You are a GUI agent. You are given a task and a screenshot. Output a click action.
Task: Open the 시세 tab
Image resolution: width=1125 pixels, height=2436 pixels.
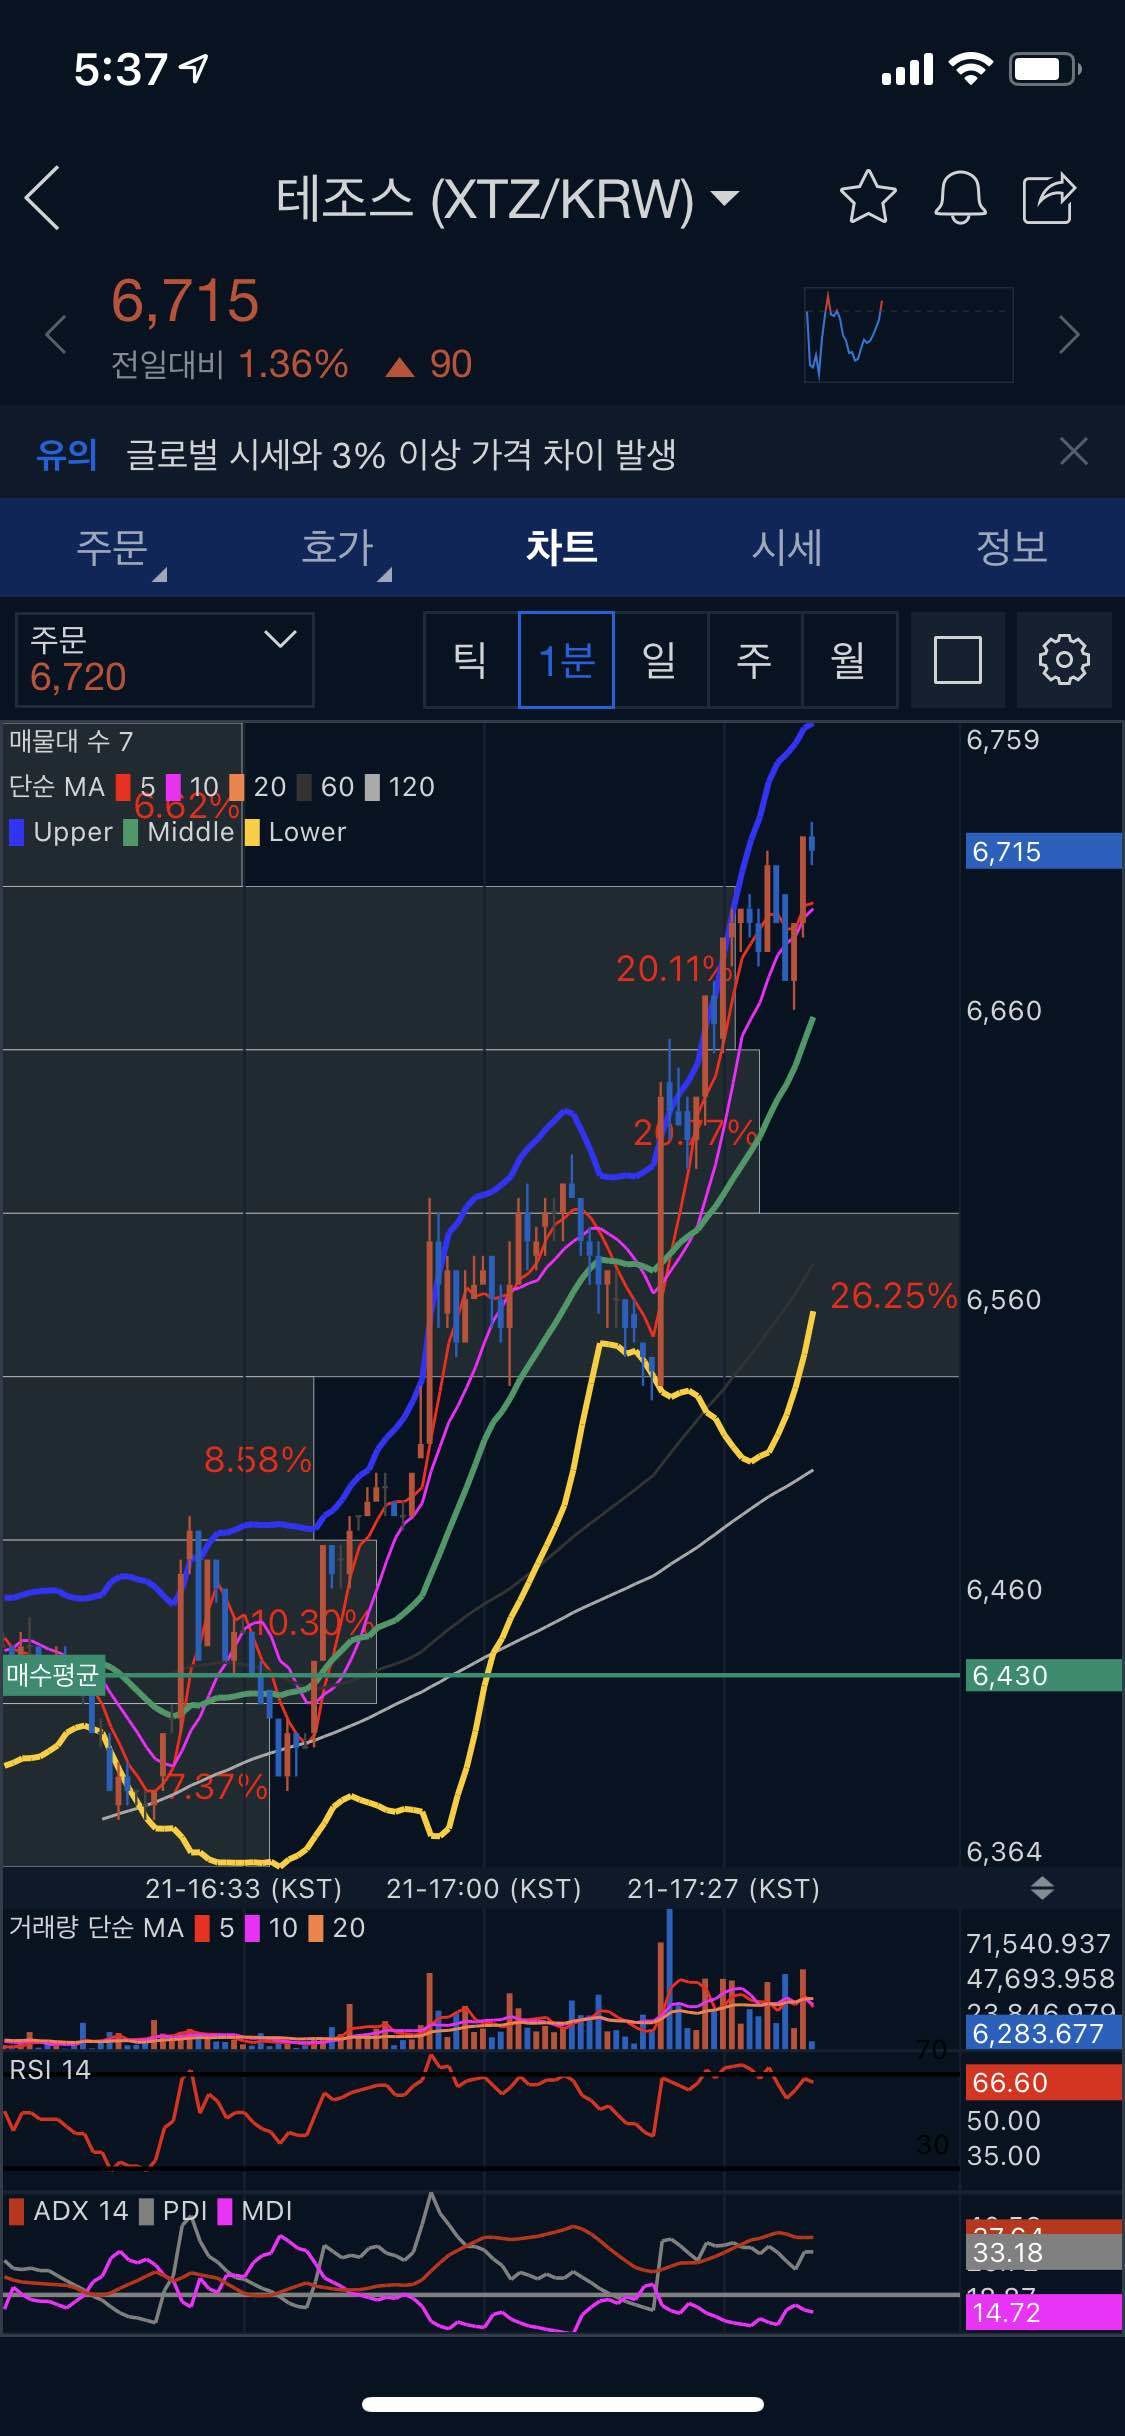tap(787, 547)
